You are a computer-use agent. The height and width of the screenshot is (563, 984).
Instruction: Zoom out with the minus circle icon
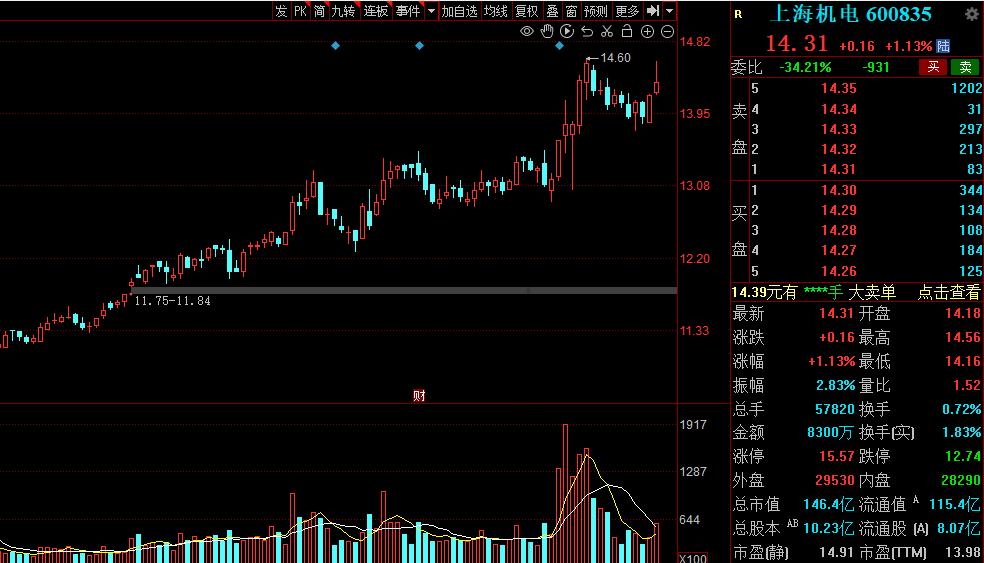668,31
